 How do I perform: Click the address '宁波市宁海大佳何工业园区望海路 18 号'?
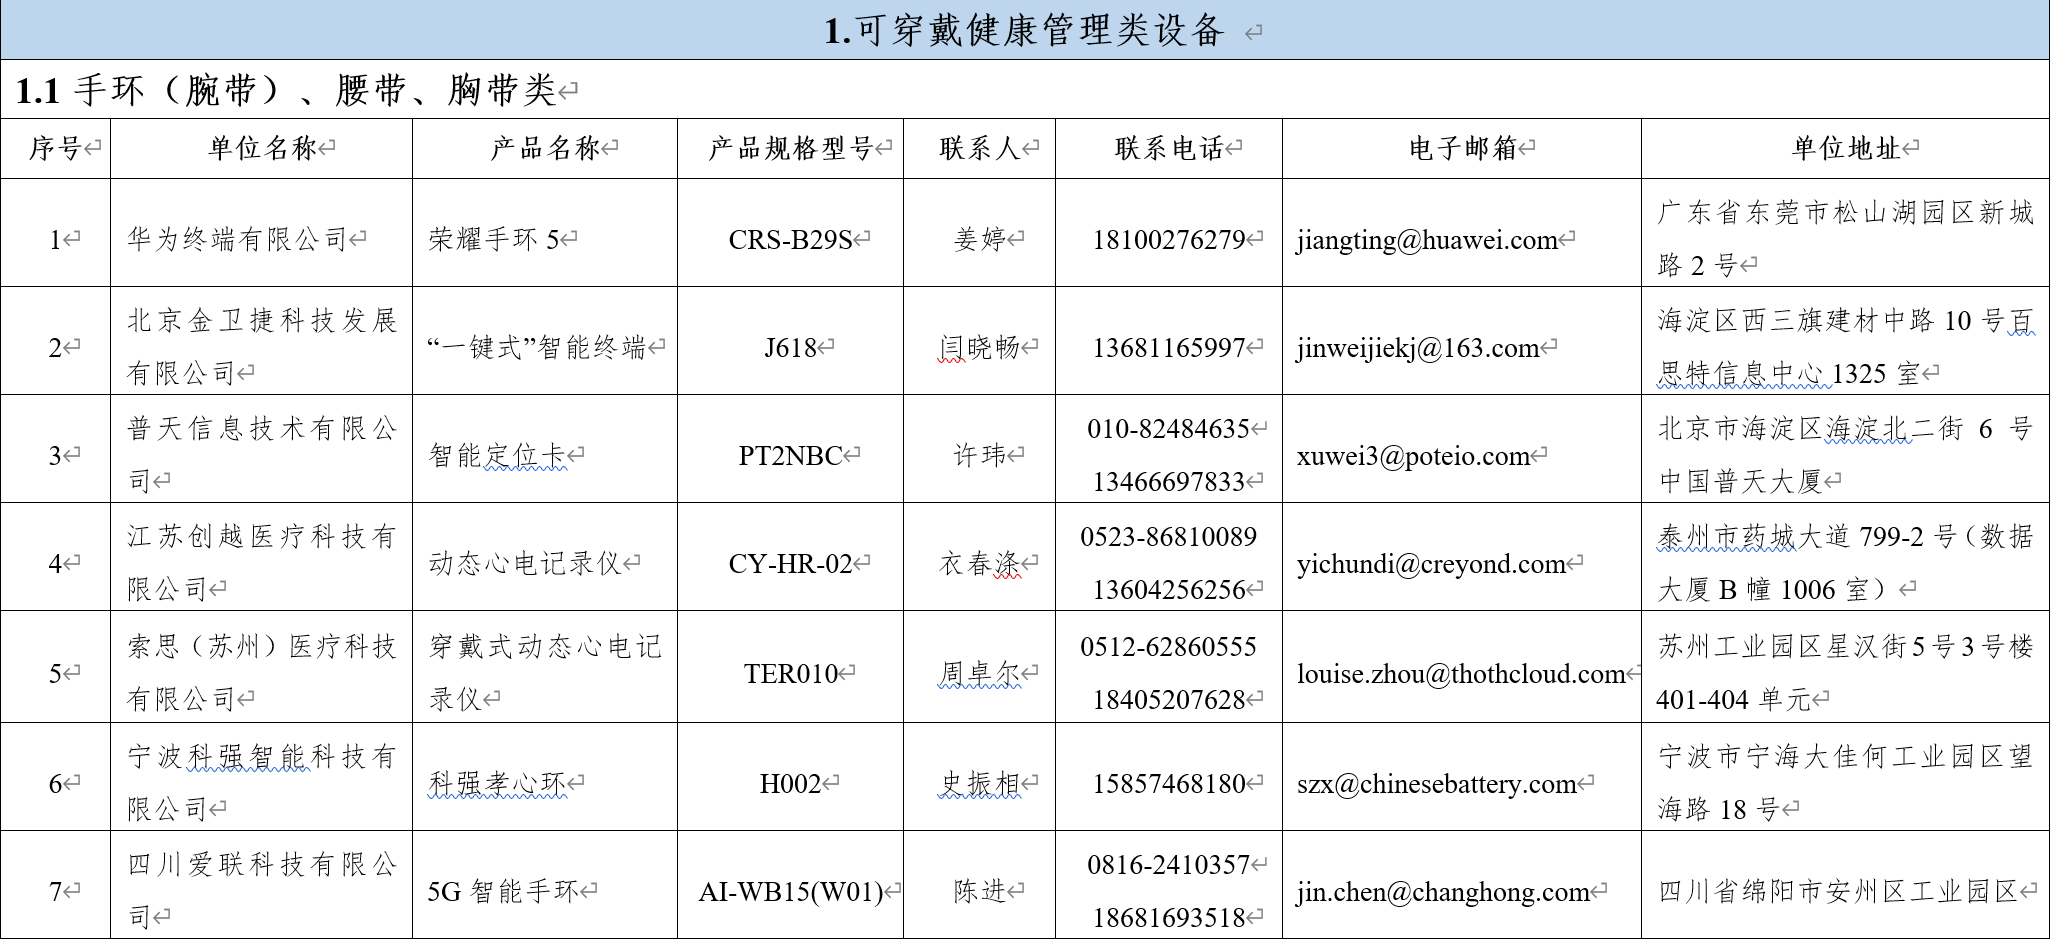[1846, 783]
